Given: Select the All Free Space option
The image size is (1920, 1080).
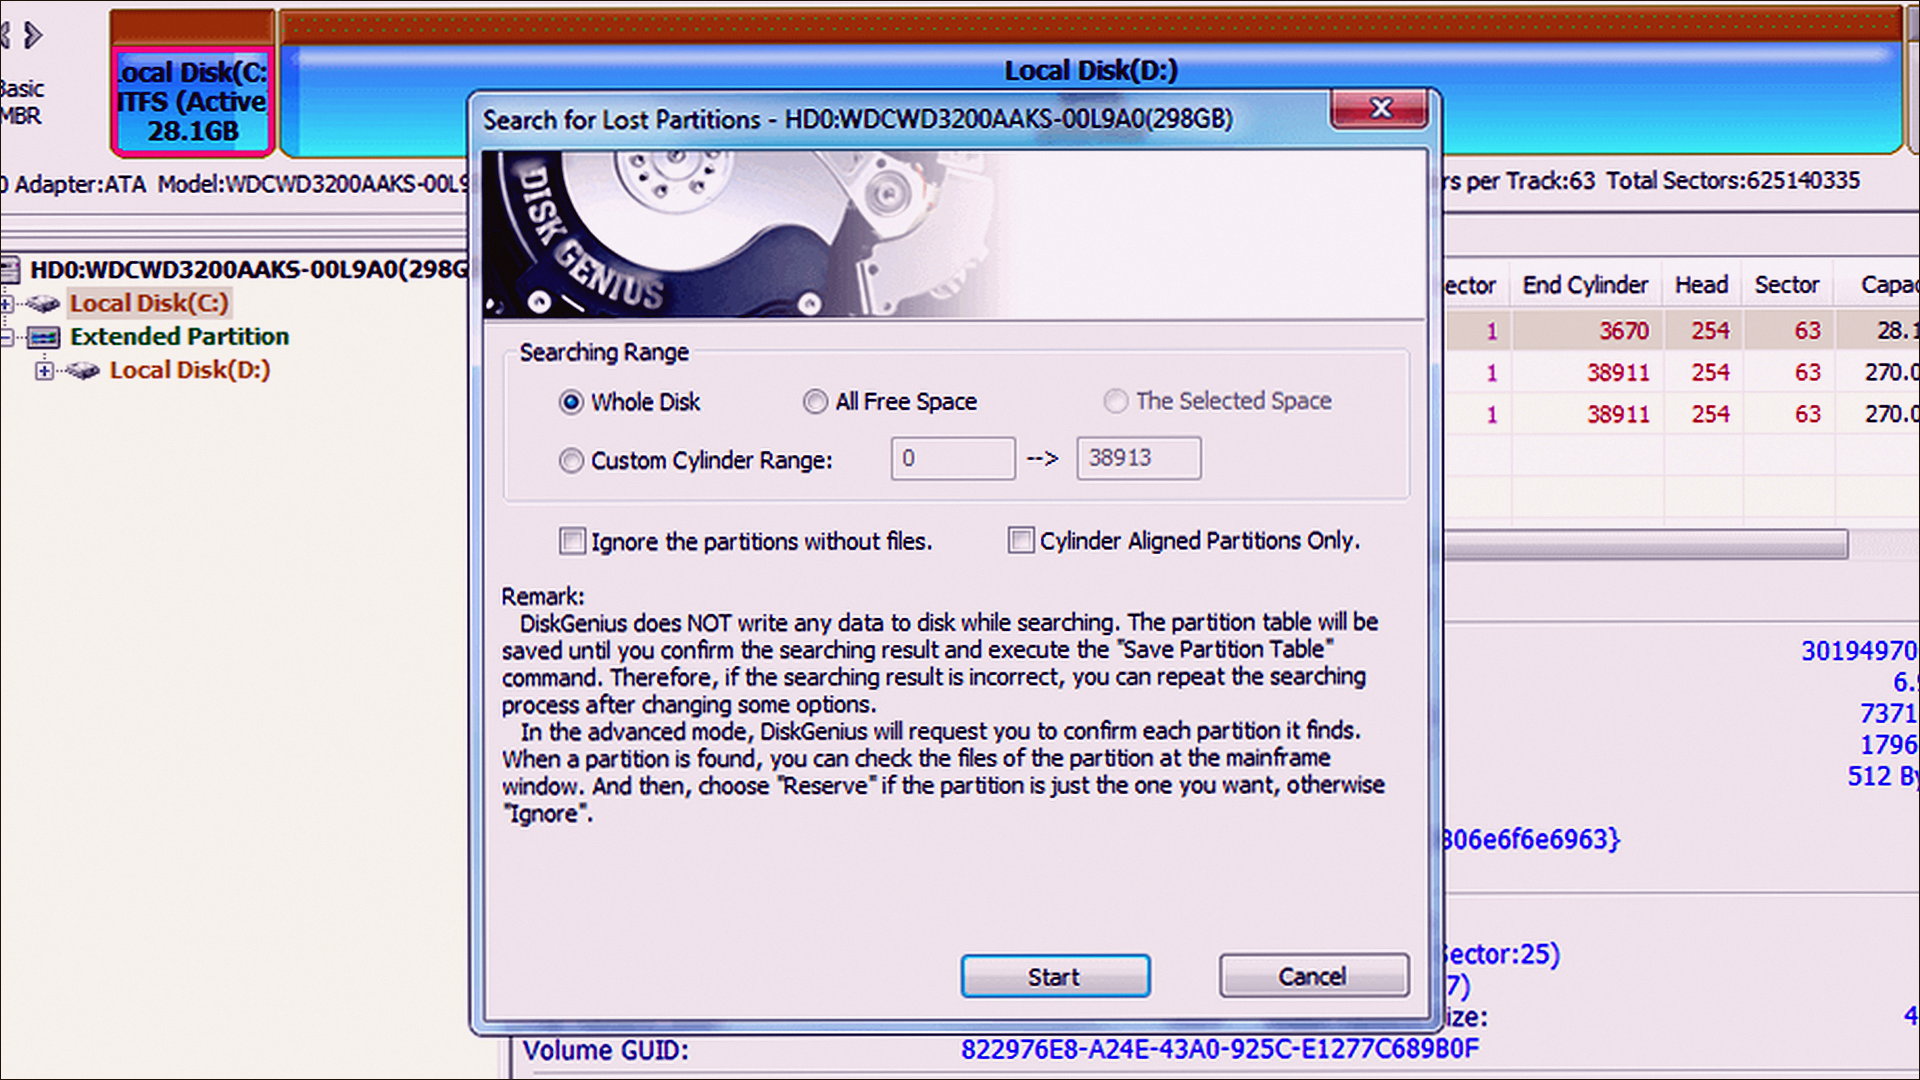Looking at the screenshot, I should (815, 402).
